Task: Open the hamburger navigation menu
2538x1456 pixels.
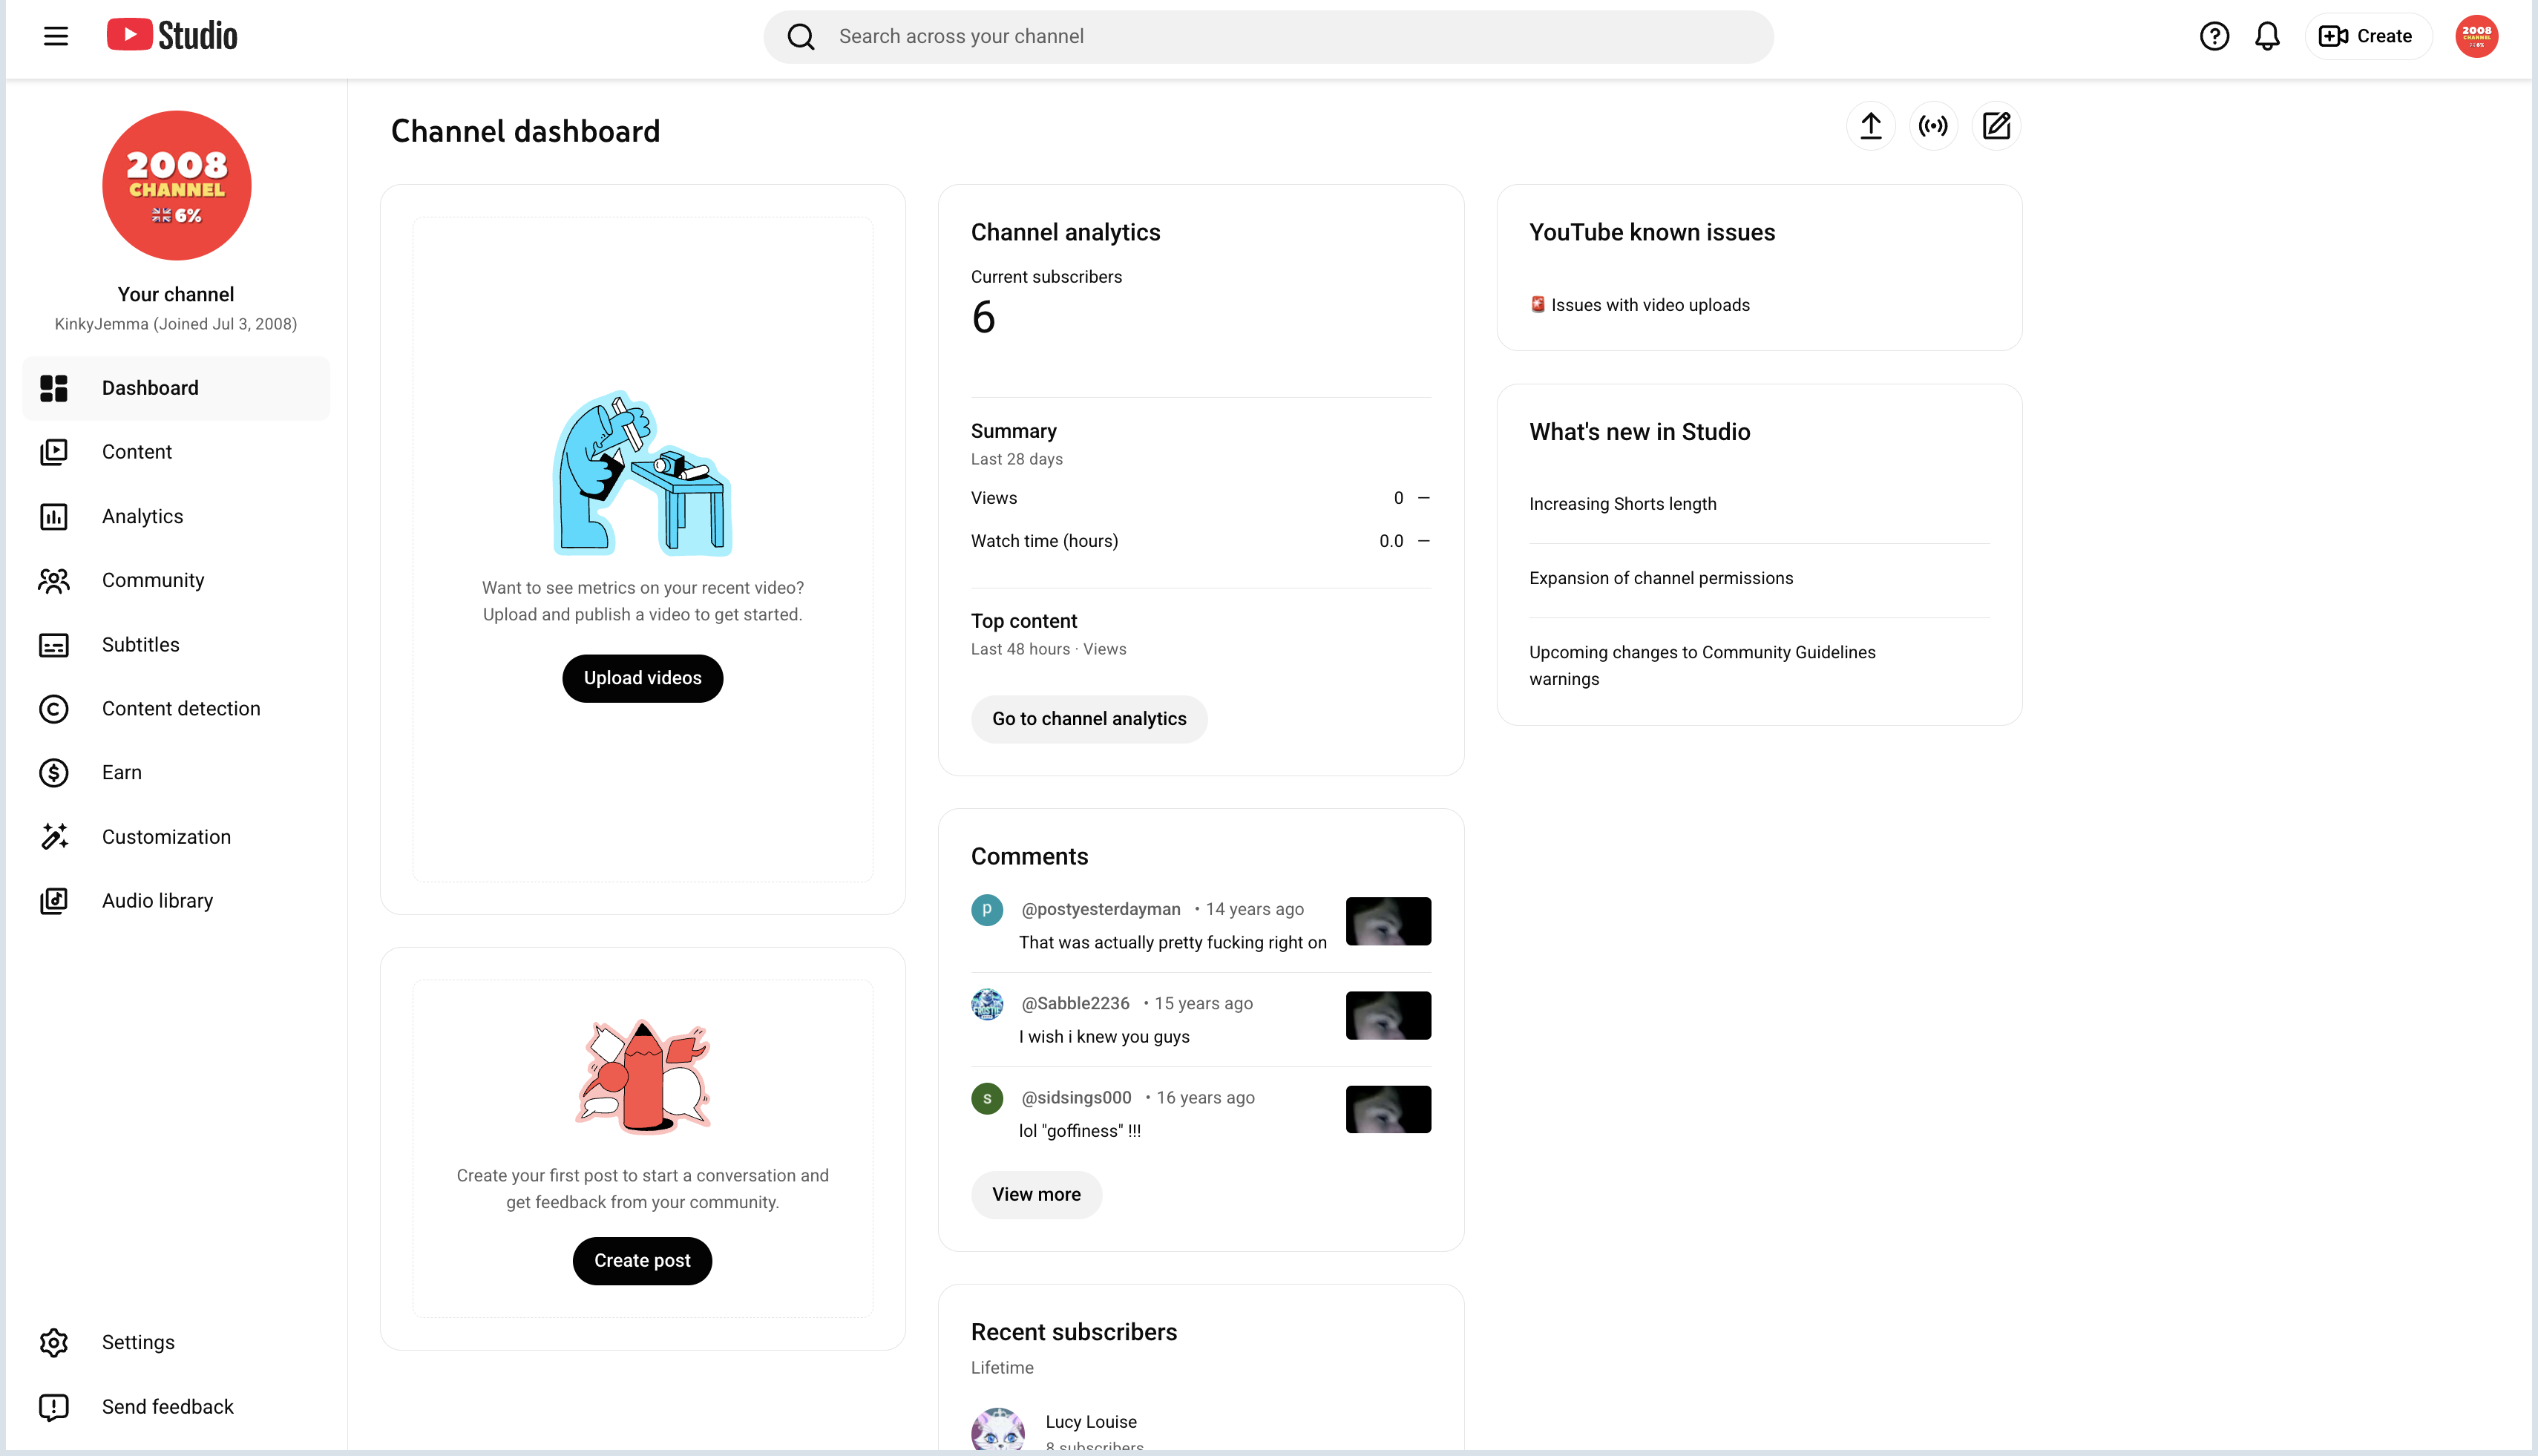Action: pos(56,37)
